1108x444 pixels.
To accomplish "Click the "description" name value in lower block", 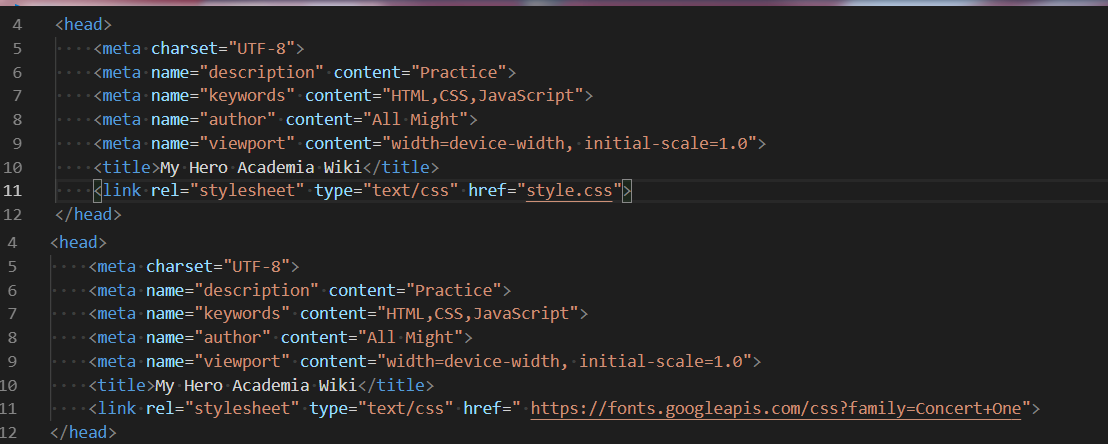I will pyautogui.click(x=258, y=290).
